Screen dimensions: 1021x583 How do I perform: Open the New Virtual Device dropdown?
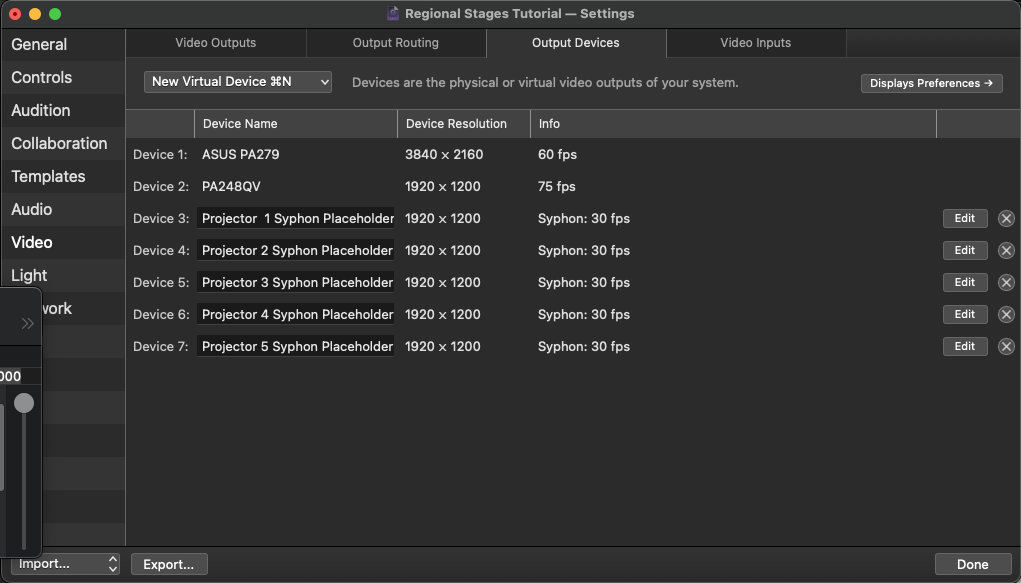pos(237,81)
